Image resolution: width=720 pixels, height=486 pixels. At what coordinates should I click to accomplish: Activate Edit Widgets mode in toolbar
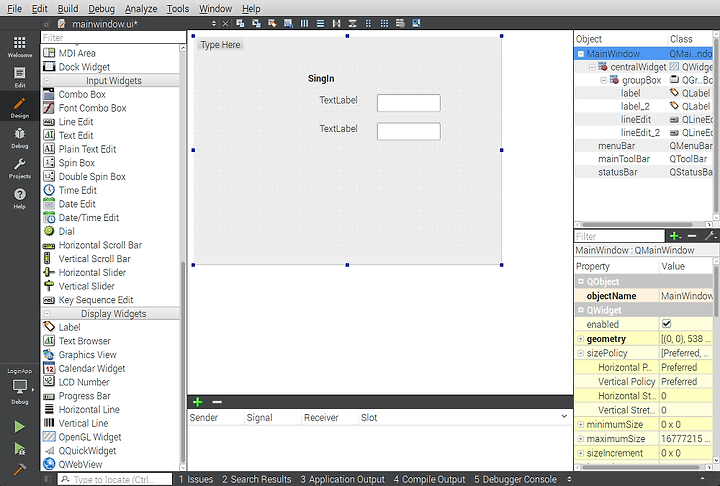240,23
